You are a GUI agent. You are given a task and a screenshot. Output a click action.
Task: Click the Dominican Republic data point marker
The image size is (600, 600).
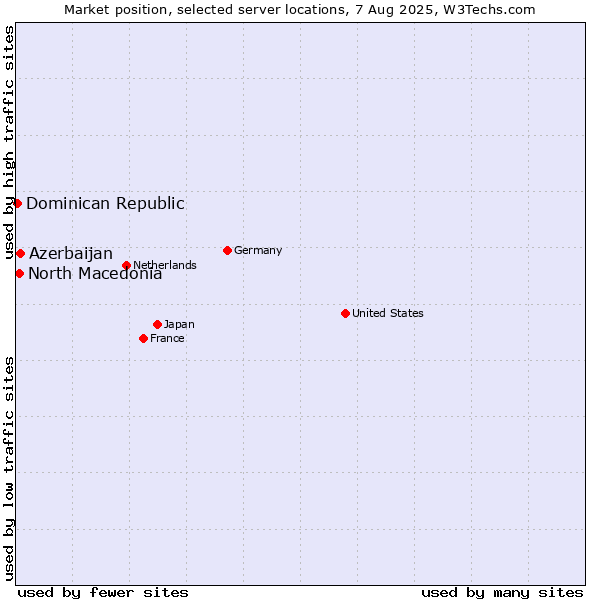17,204
